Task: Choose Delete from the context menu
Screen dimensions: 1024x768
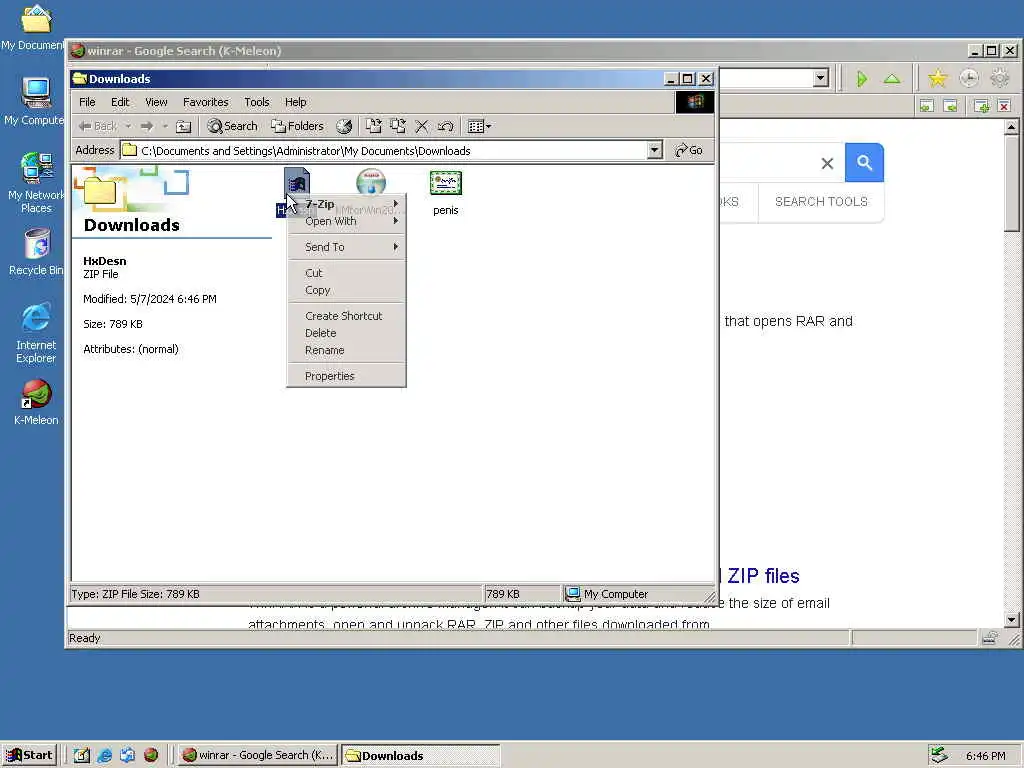Action: point(346,333)
